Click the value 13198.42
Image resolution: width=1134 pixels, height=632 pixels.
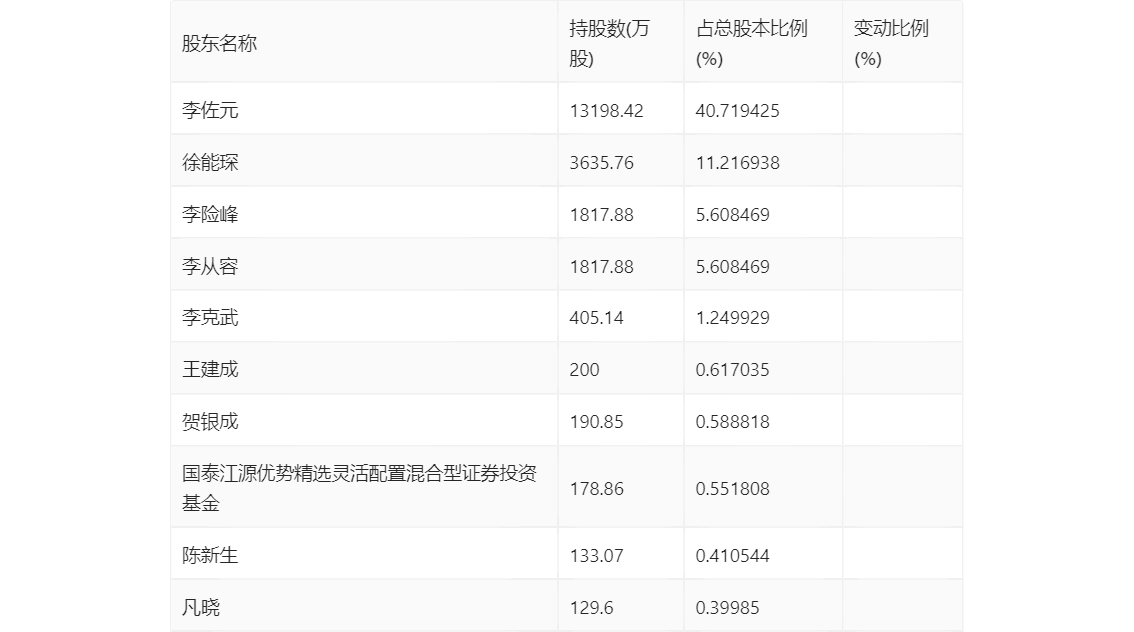coord(606,111)
